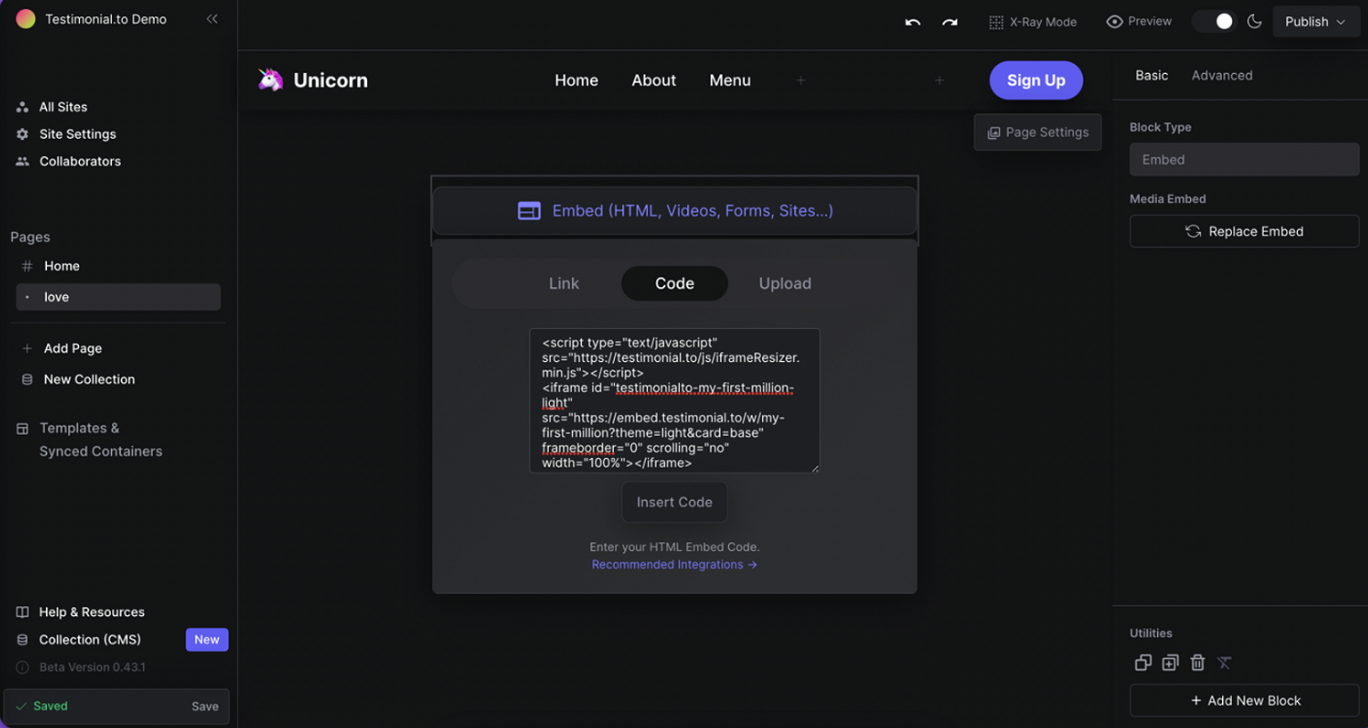Viewport: 1368px width, 728px height.
Task: Click the add-below block icon in Utilities
Action: (x=1170, y=662)
